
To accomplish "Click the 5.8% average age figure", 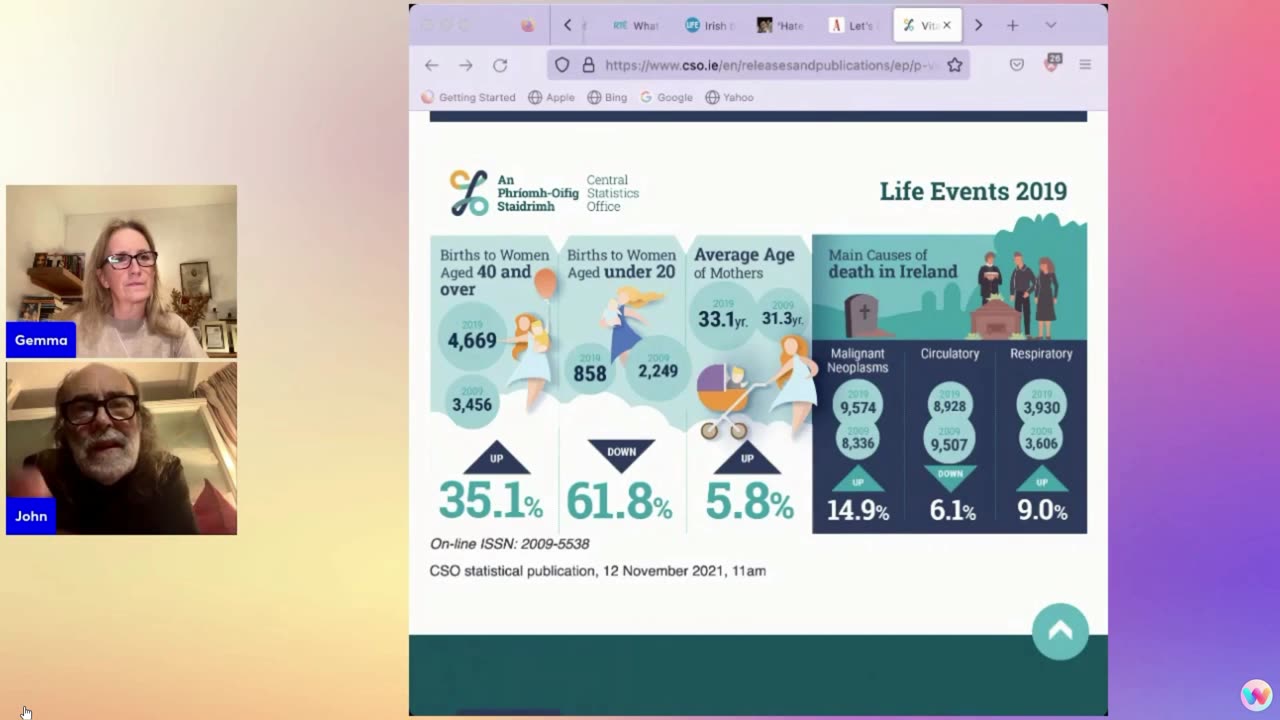I will point(749,500).
